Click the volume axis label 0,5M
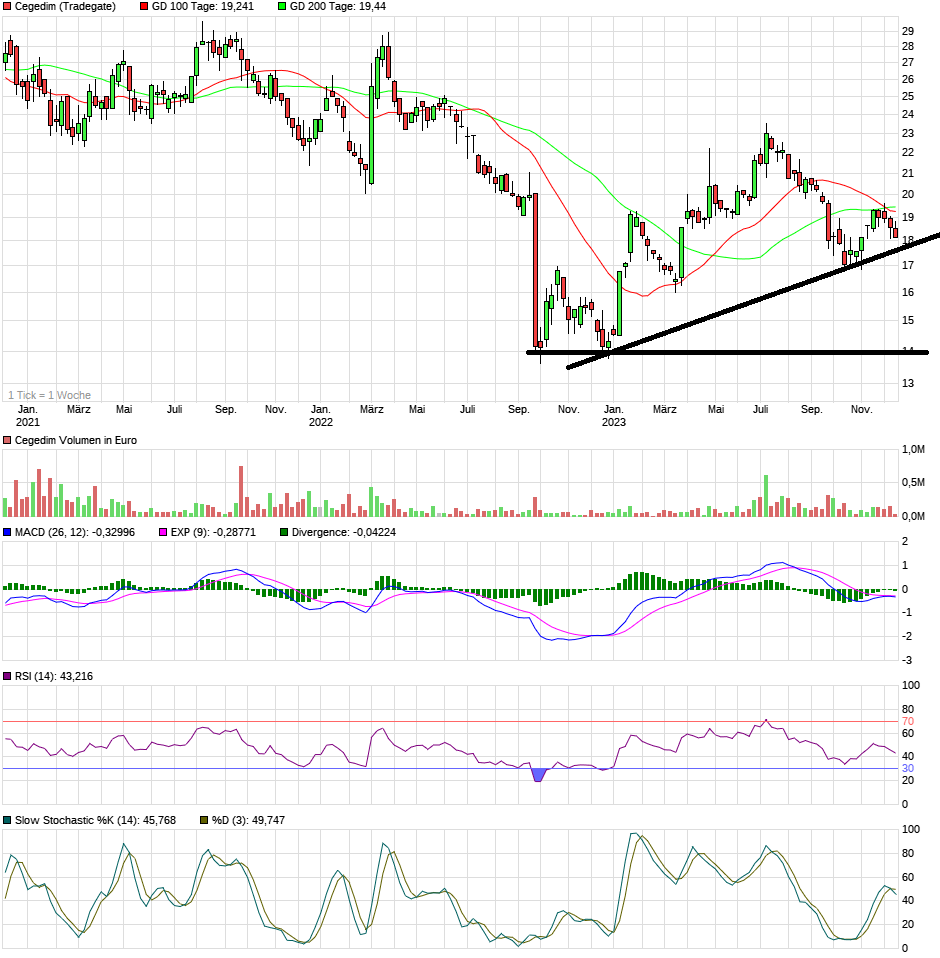The height and width of the screenshot is (958, 940). [x=913, y=483]
